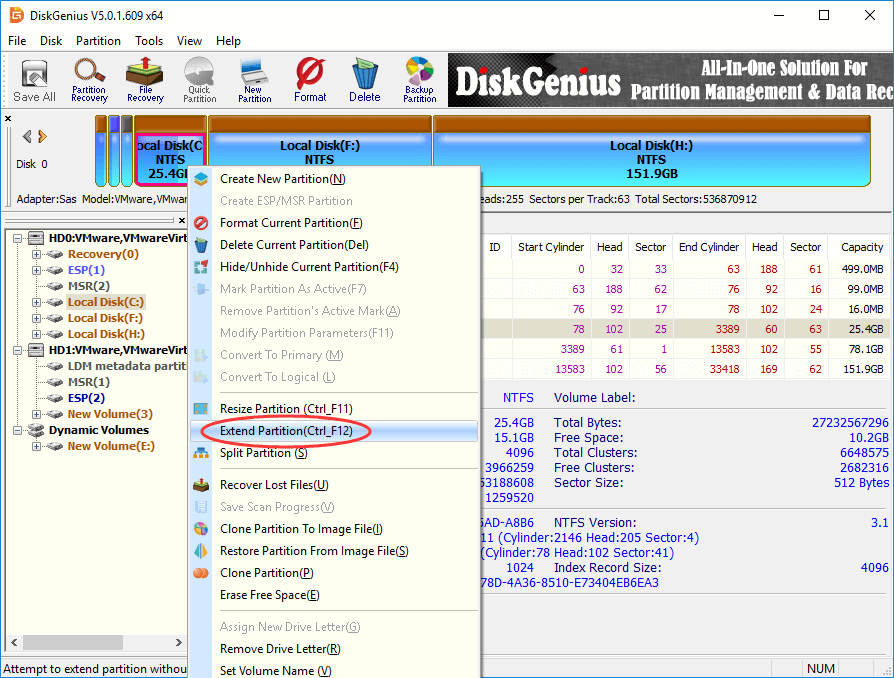Select Extend Partition from context menu
The image size is (894, 678).
pyautogui.click(x=285, y=431)
